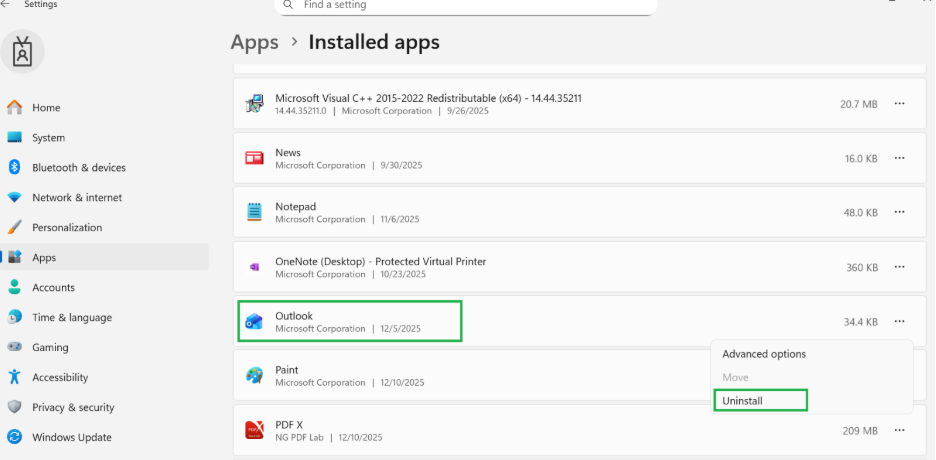The image size is (936, 460).
Task: Open more options for PDF X
Action: [900, 430]
